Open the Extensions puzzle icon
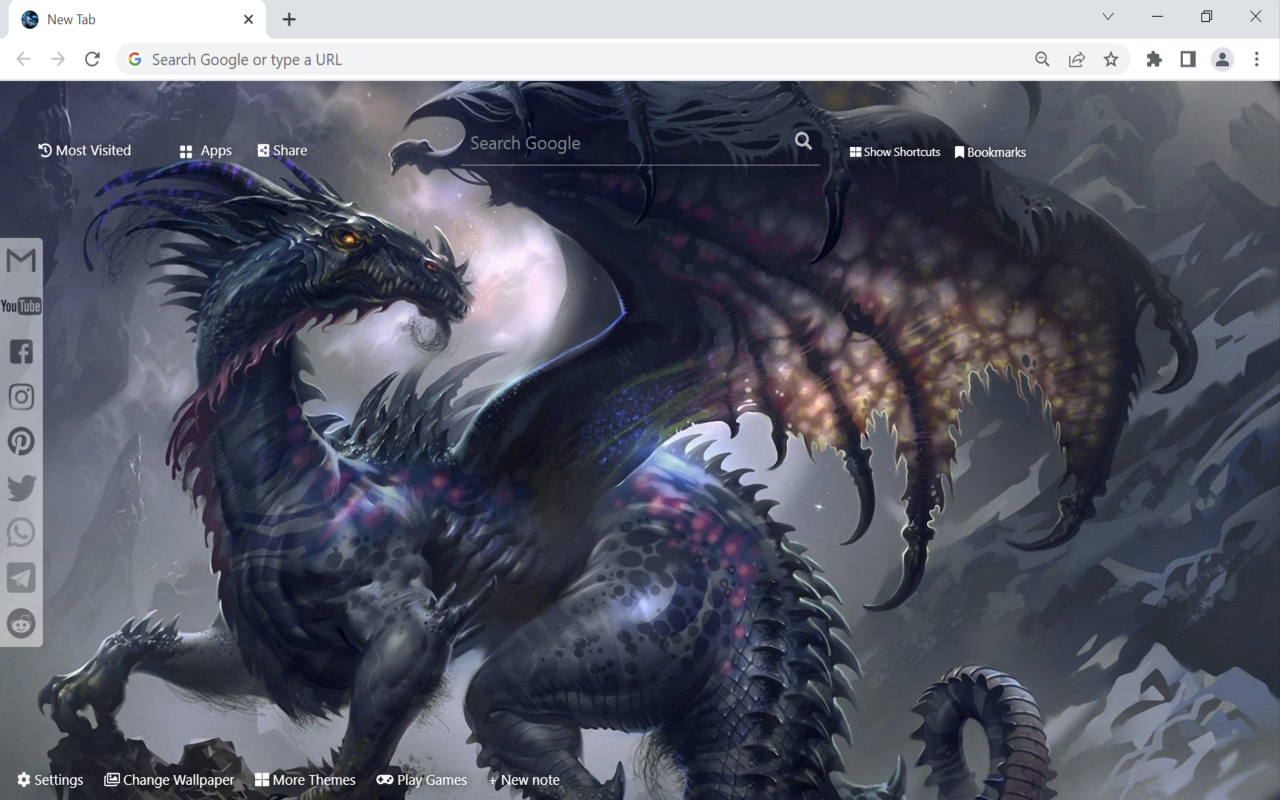Screen dimensions: 1280x800 [1154, 59]
